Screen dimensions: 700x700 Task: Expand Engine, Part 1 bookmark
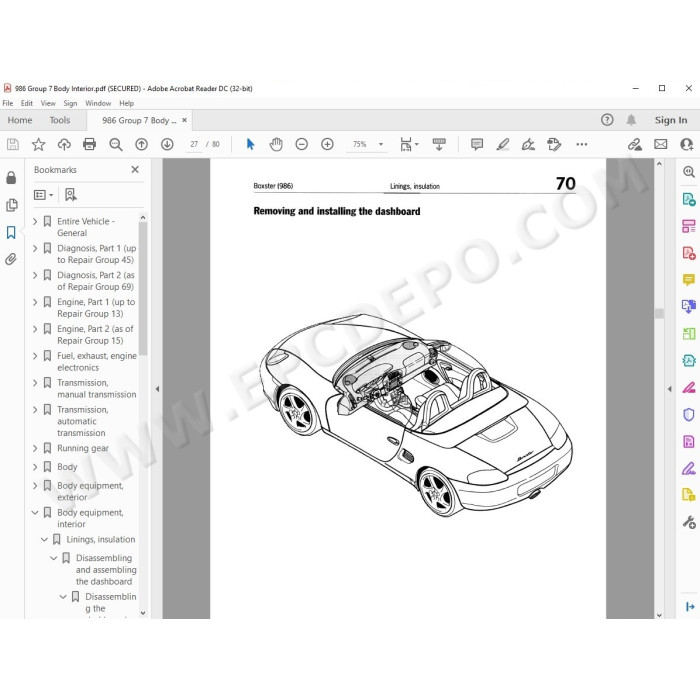[35, 302]
